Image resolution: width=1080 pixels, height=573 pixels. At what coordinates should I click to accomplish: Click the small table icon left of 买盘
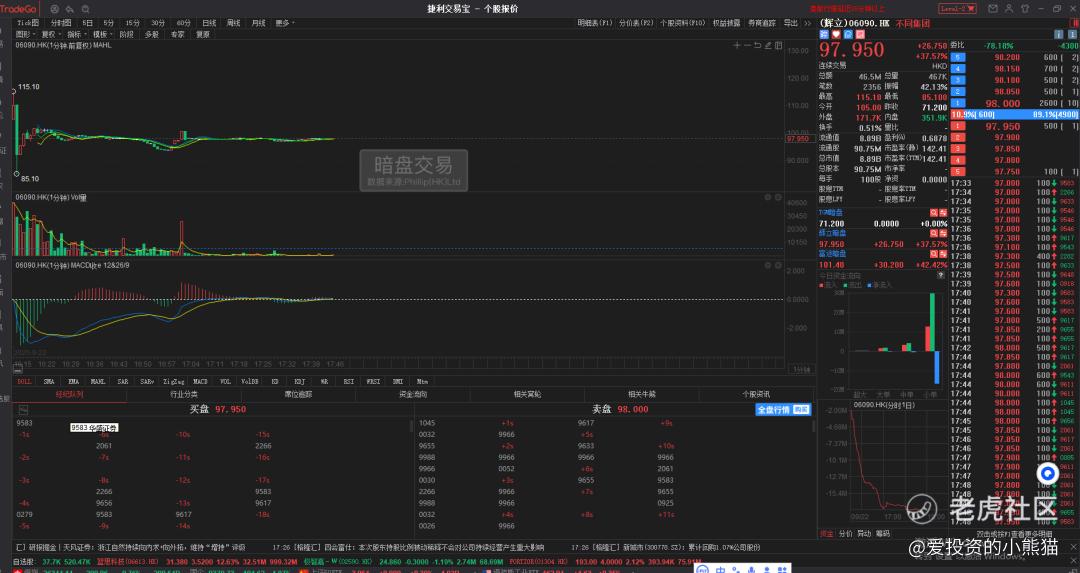(23, 409)
